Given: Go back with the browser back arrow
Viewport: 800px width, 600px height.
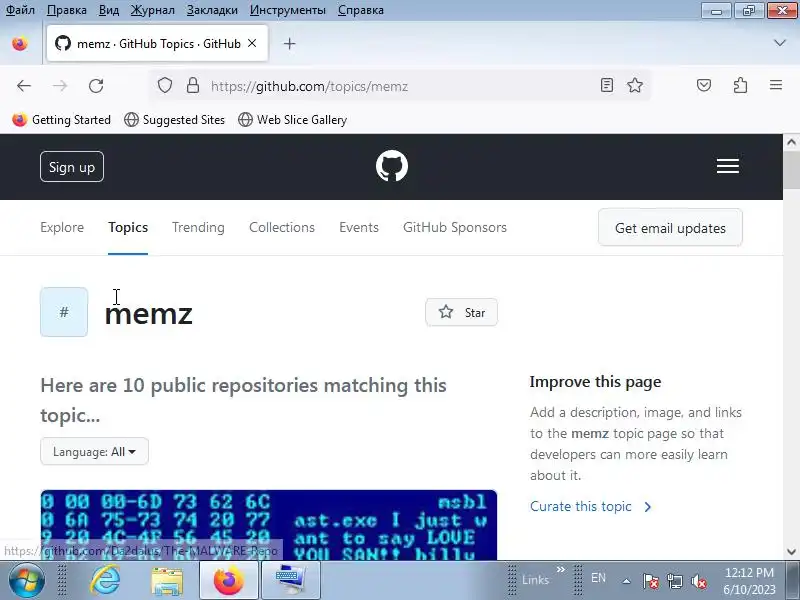Looking at the screenshot, I should click(x=24, y=86).
